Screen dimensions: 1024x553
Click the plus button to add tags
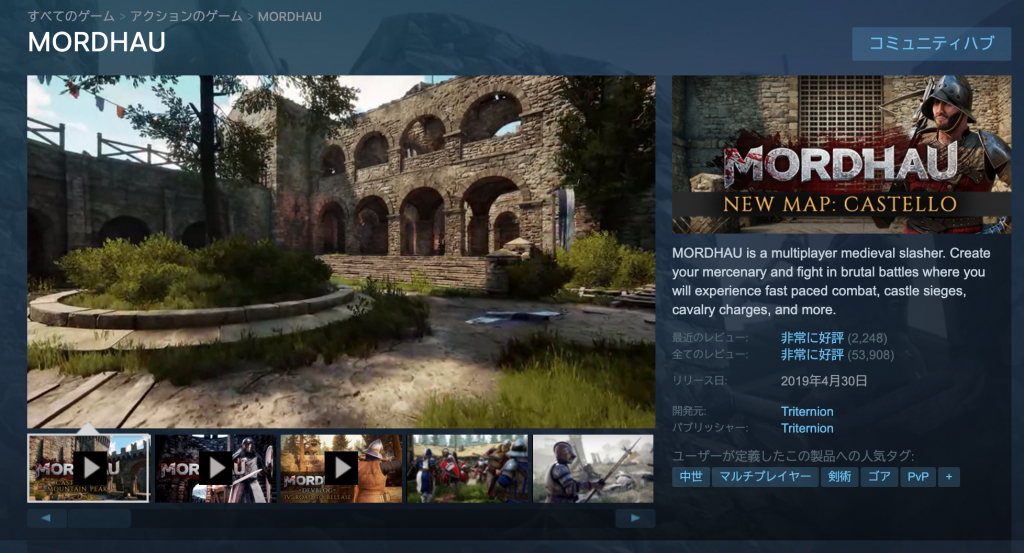tap(949, 477)
